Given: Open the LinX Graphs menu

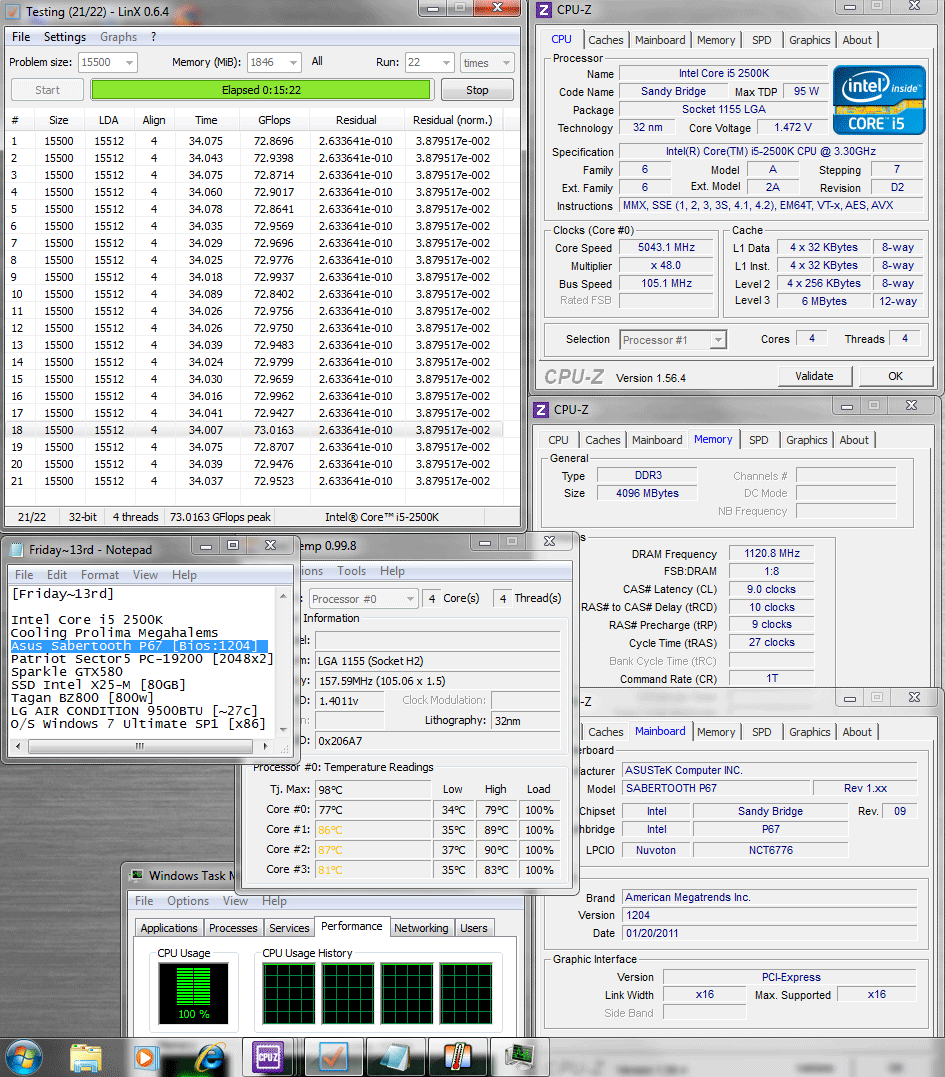Looking at the screenshot, I should coord(118,37).
